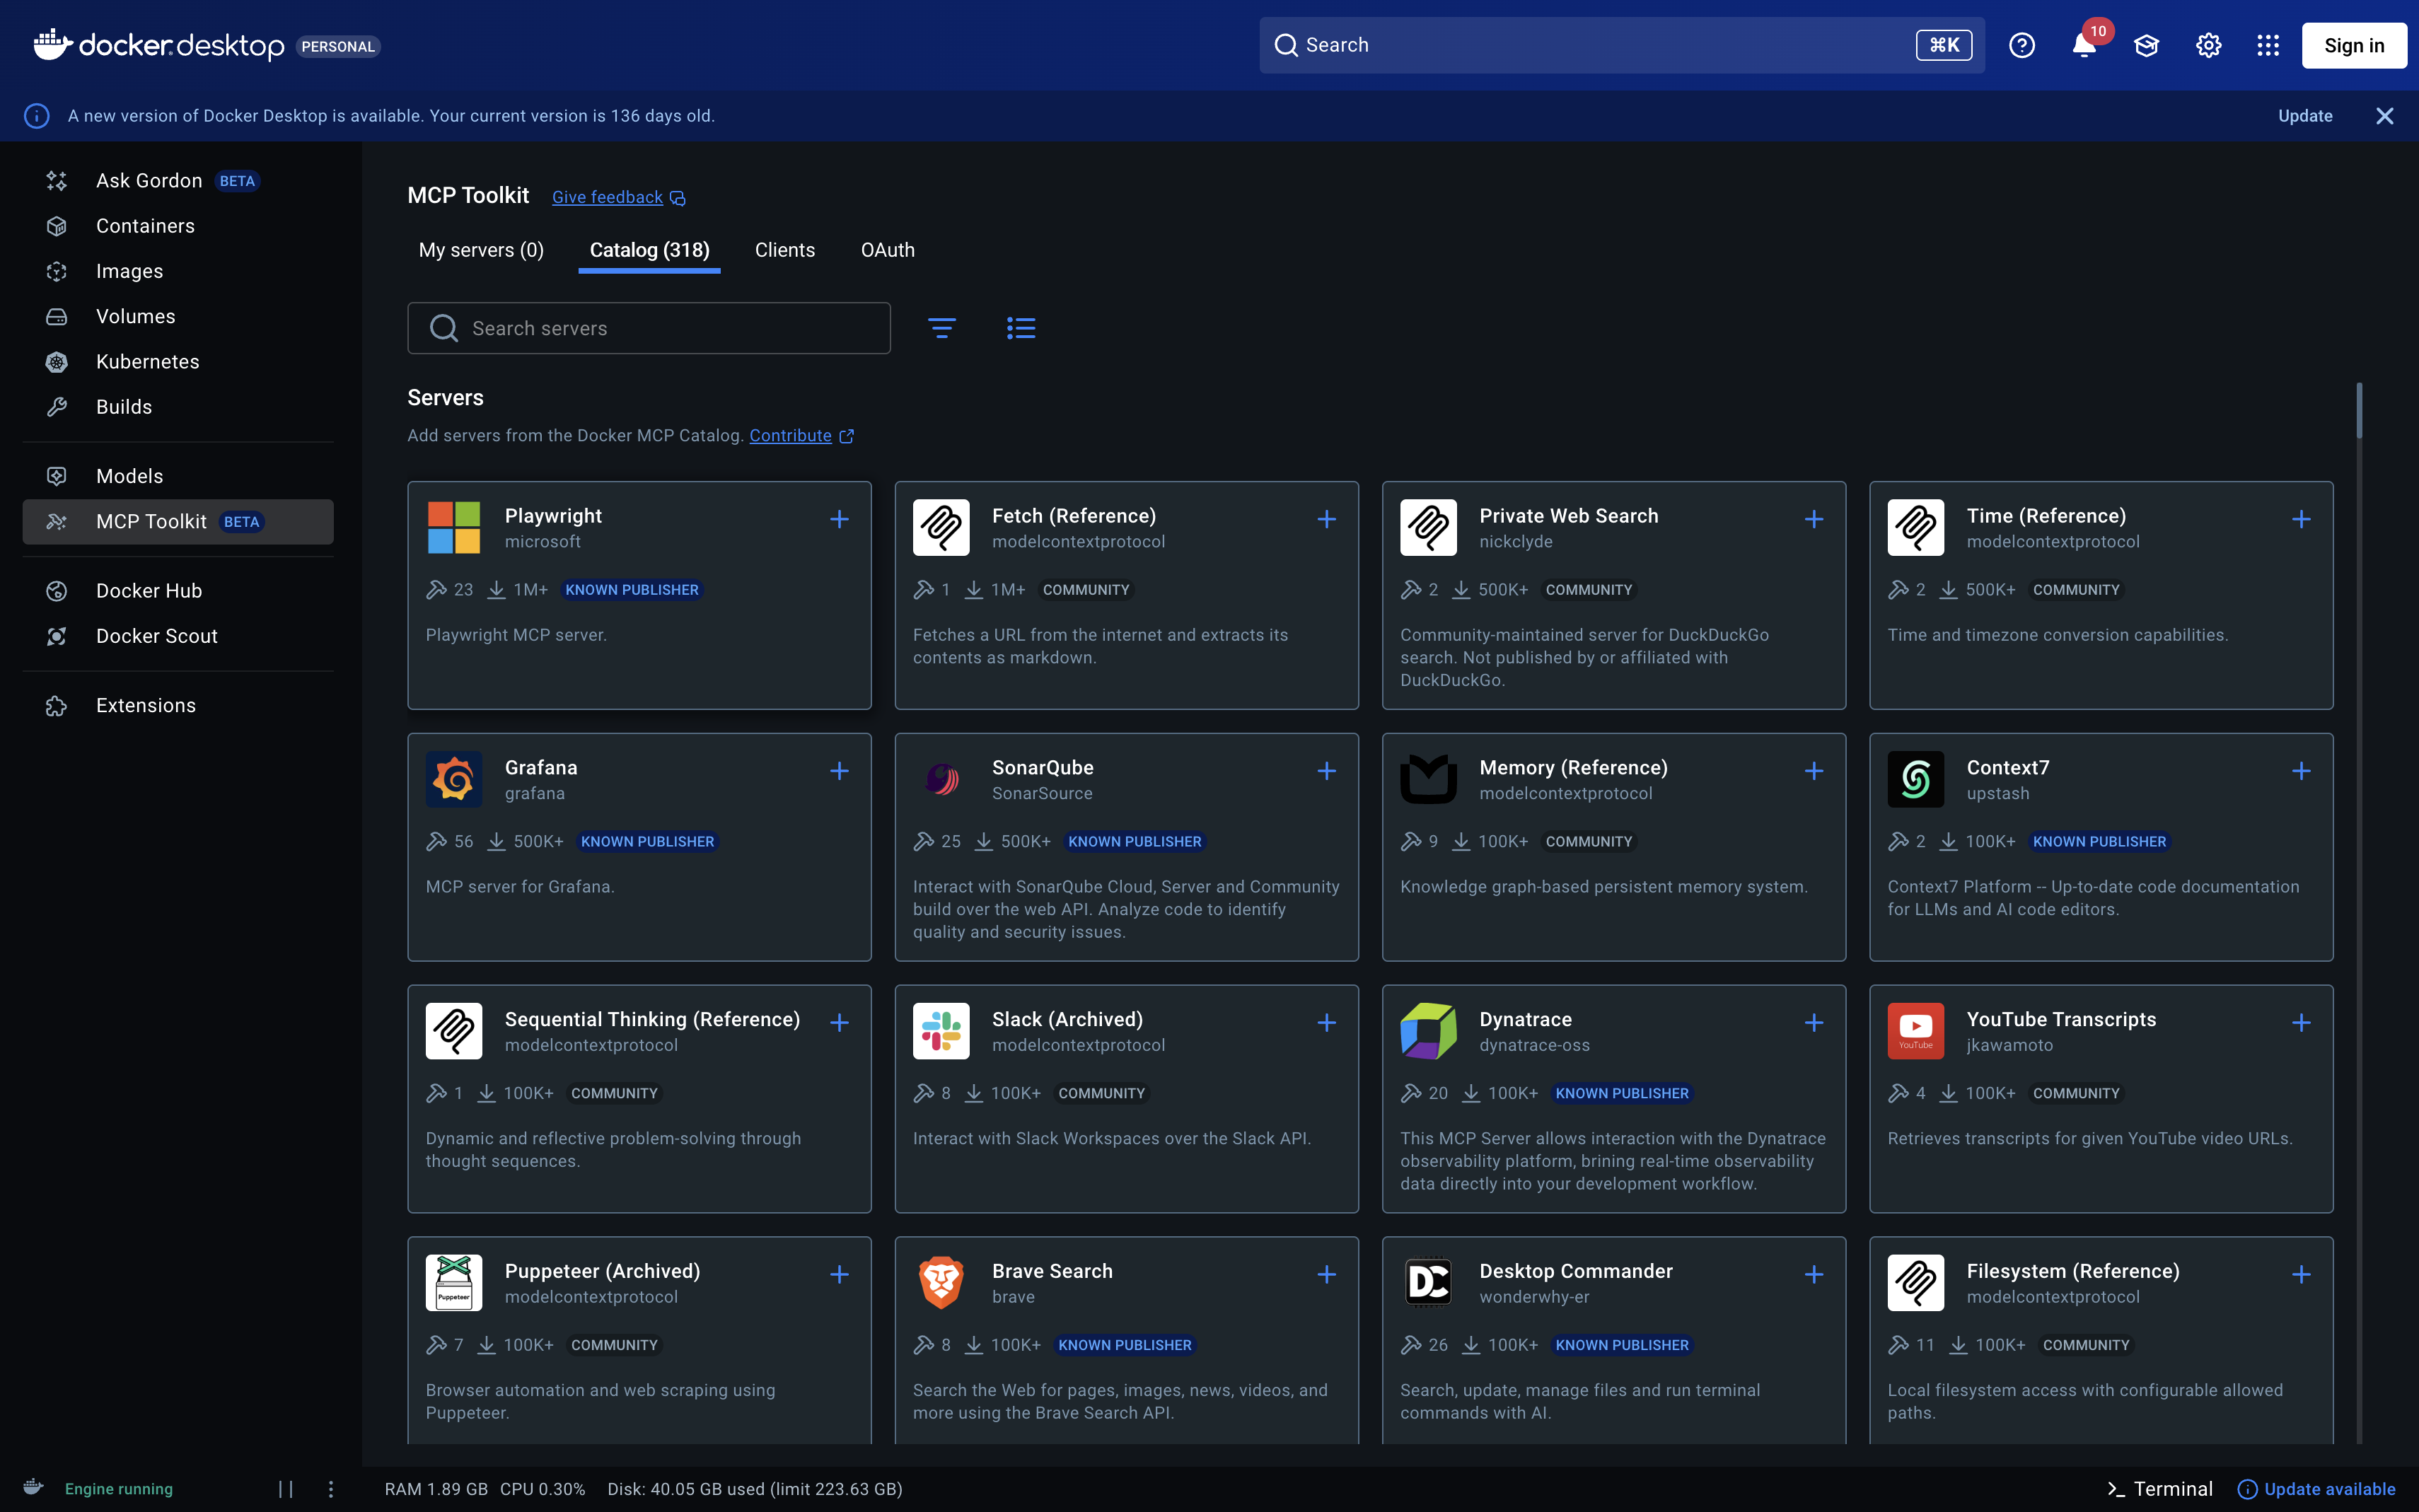2419x1512 pixels.
Task: Go to Containers in the sidebar
Action: tap(178, 226)
